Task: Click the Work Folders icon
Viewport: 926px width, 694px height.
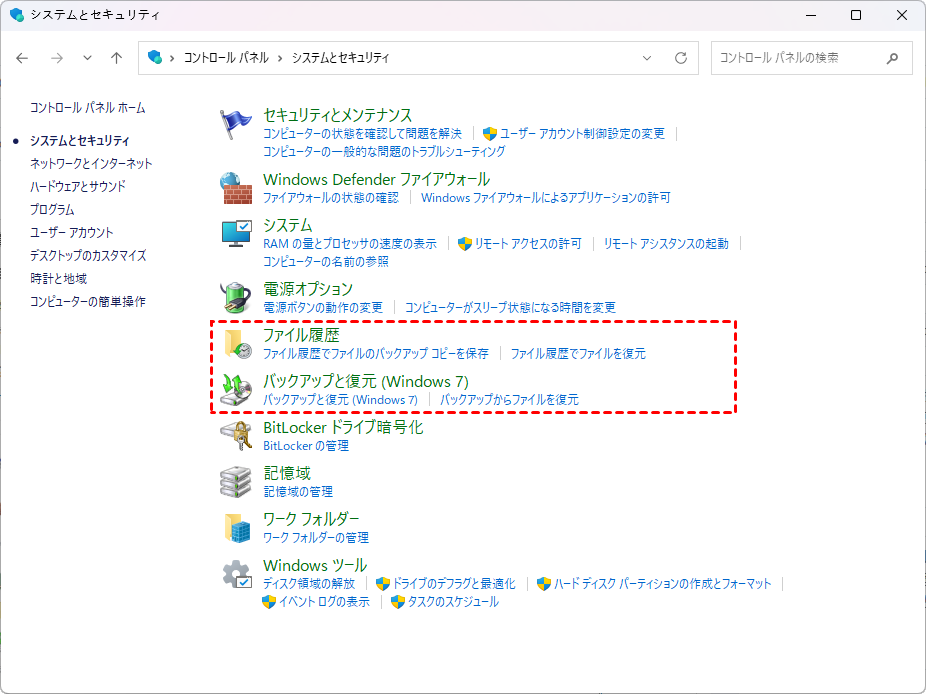Action: (236, 528)
